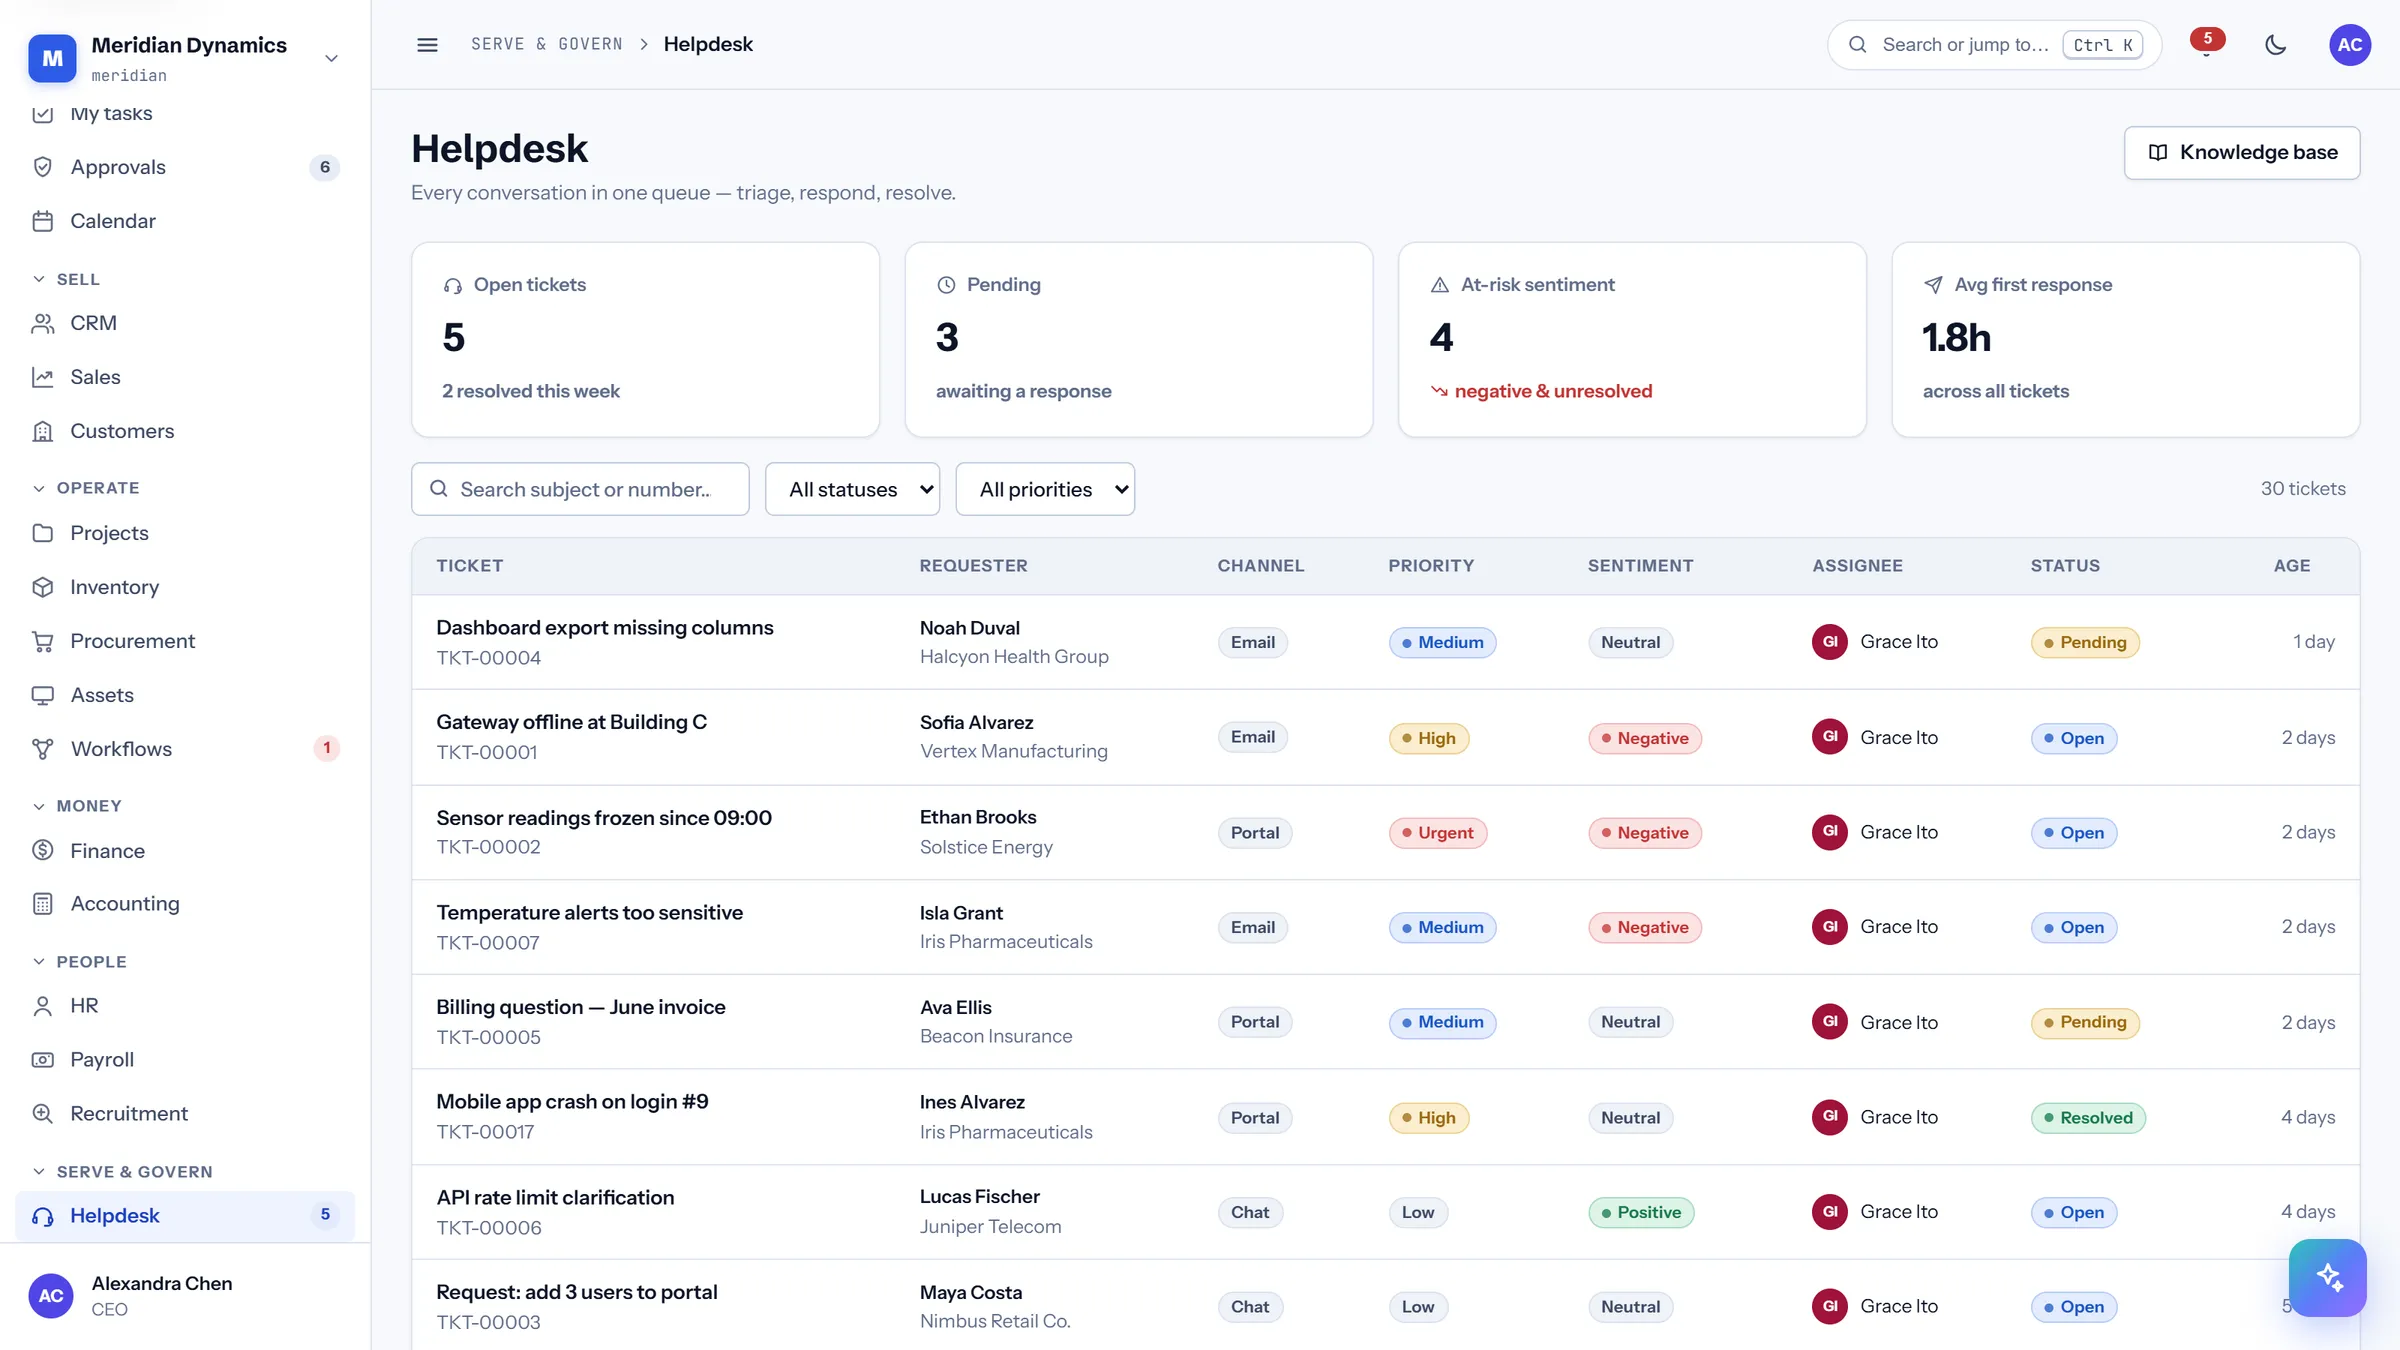Collapse the OPERATE section
The height and width of the screenshot is (1350, 2400).
pyautogui.click(x=86, y=488)
